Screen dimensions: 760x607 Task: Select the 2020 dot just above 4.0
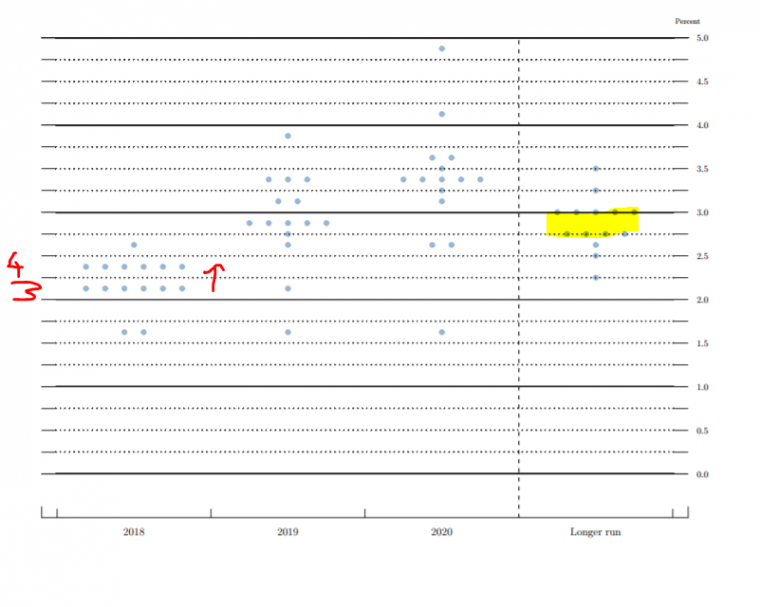pyautogui.click(x=442, y=114)
